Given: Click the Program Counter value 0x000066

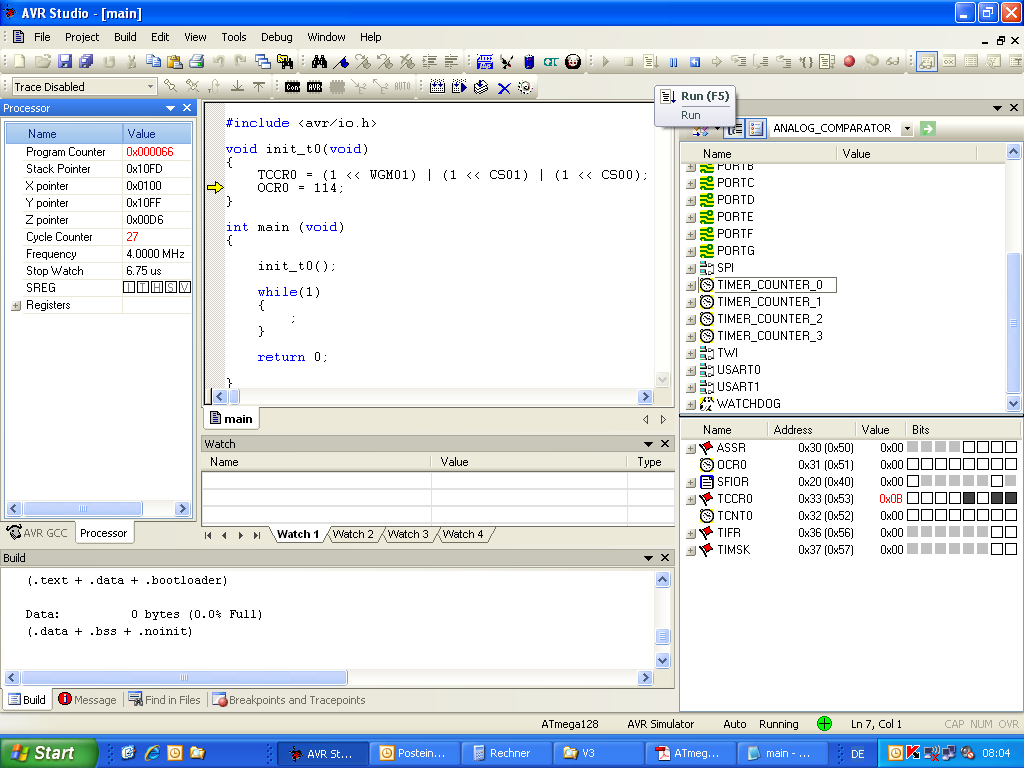Looking at the screenshot, I should 150,152.
